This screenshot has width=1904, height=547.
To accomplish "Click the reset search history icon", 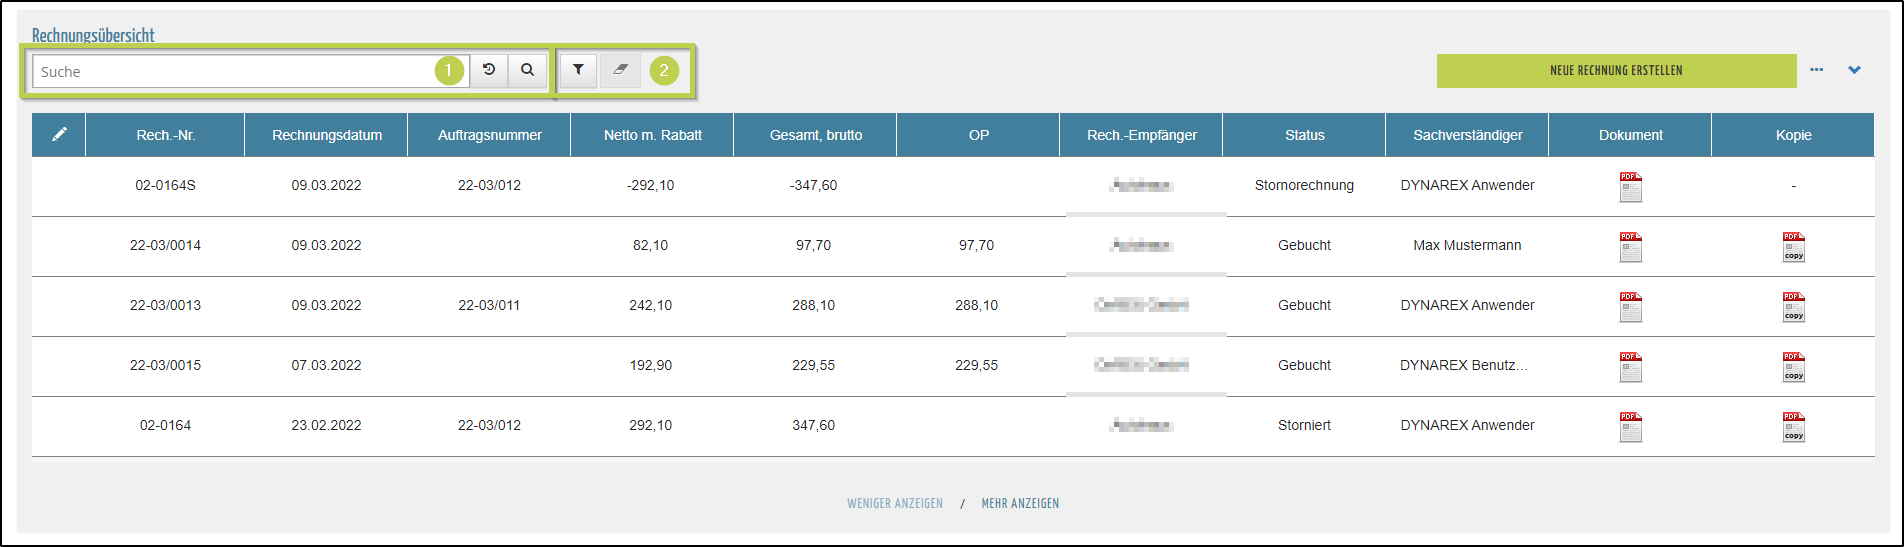I will click(489, 70).
